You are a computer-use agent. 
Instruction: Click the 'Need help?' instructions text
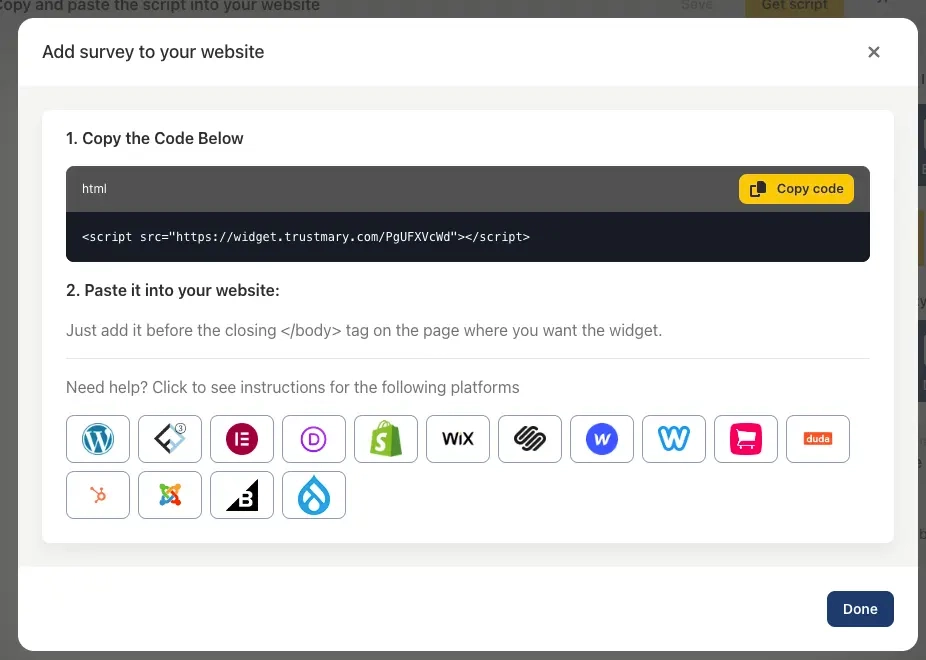click(x=293, y=387)
